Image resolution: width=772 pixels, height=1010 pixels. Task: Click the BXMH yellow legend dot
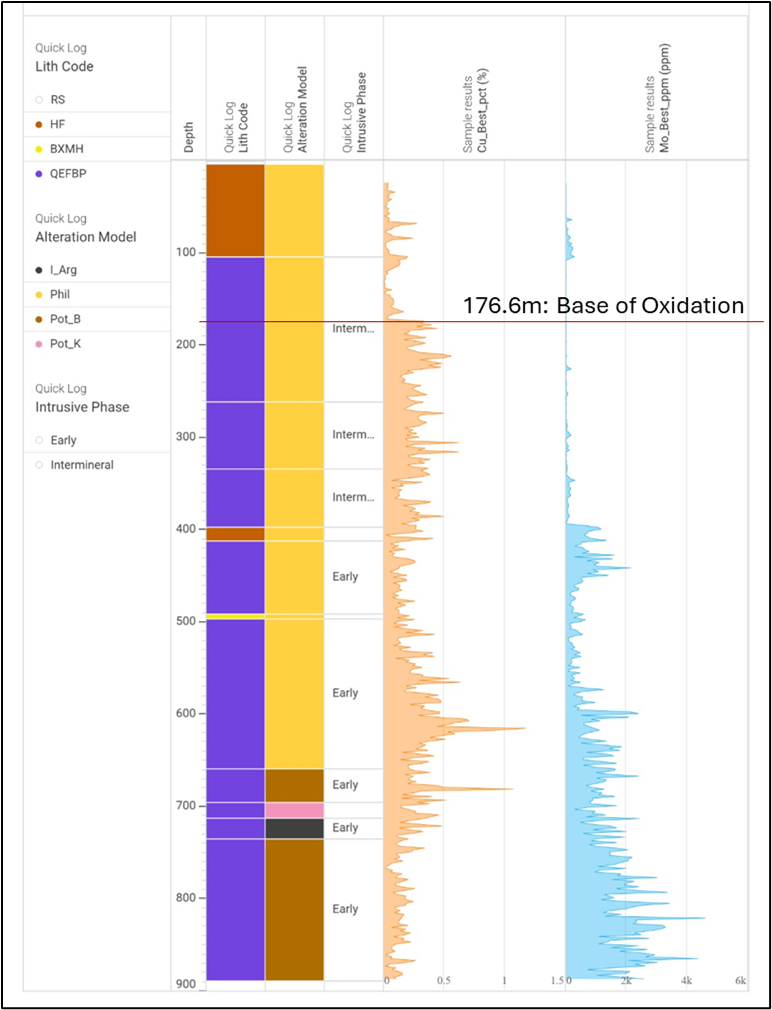pyautogui.click(x=38, y=148)
